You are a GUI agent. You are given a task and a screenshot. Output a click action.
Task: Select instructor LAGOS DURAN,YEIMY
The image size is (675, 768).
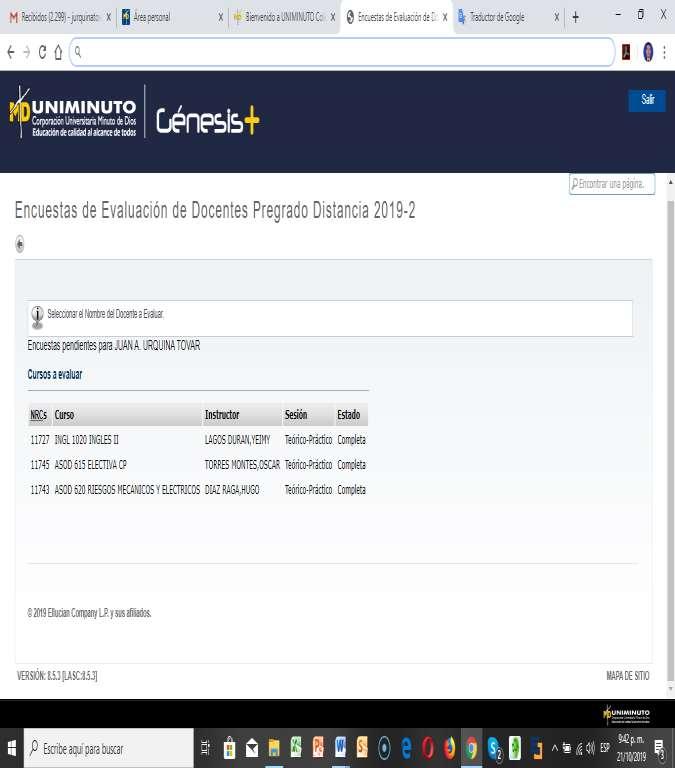[x=237, y=440]
